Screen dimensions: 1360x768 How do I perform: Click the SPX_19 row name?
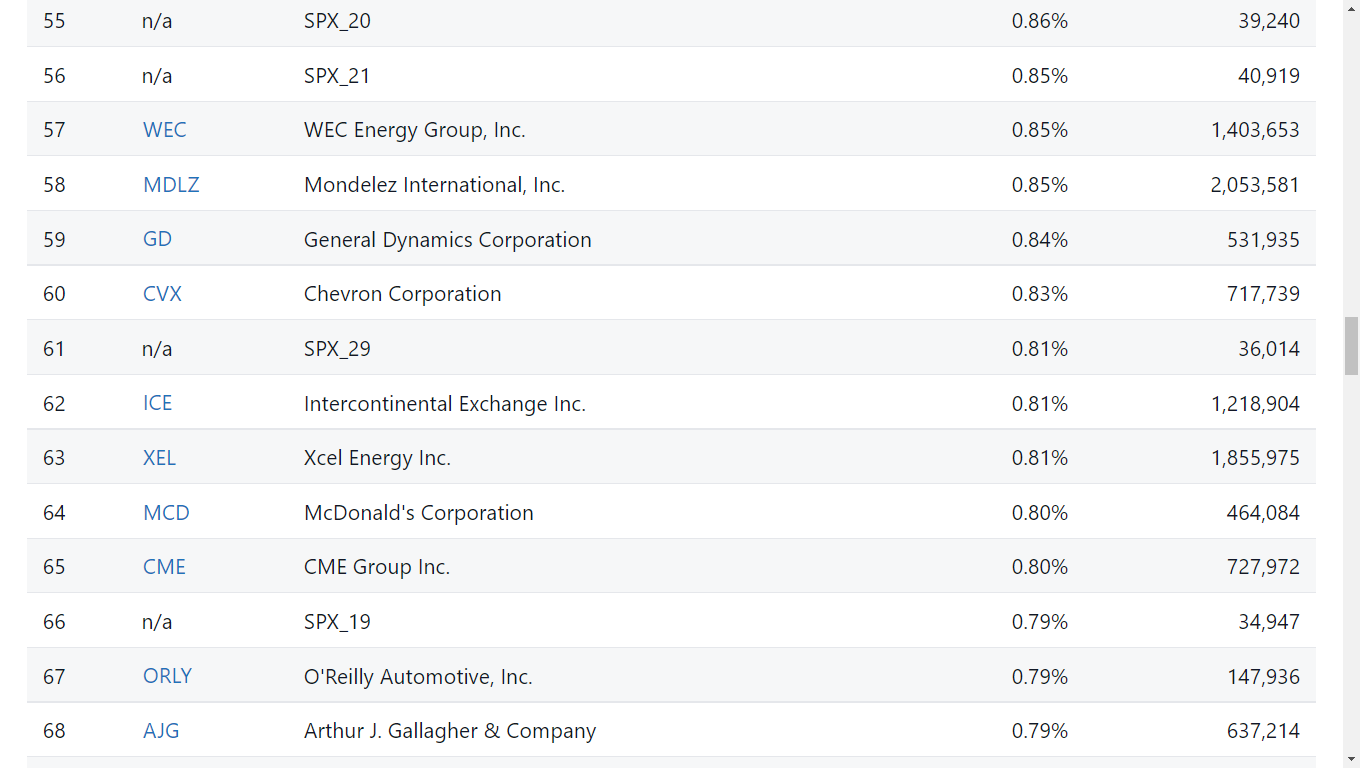[337, 622]
